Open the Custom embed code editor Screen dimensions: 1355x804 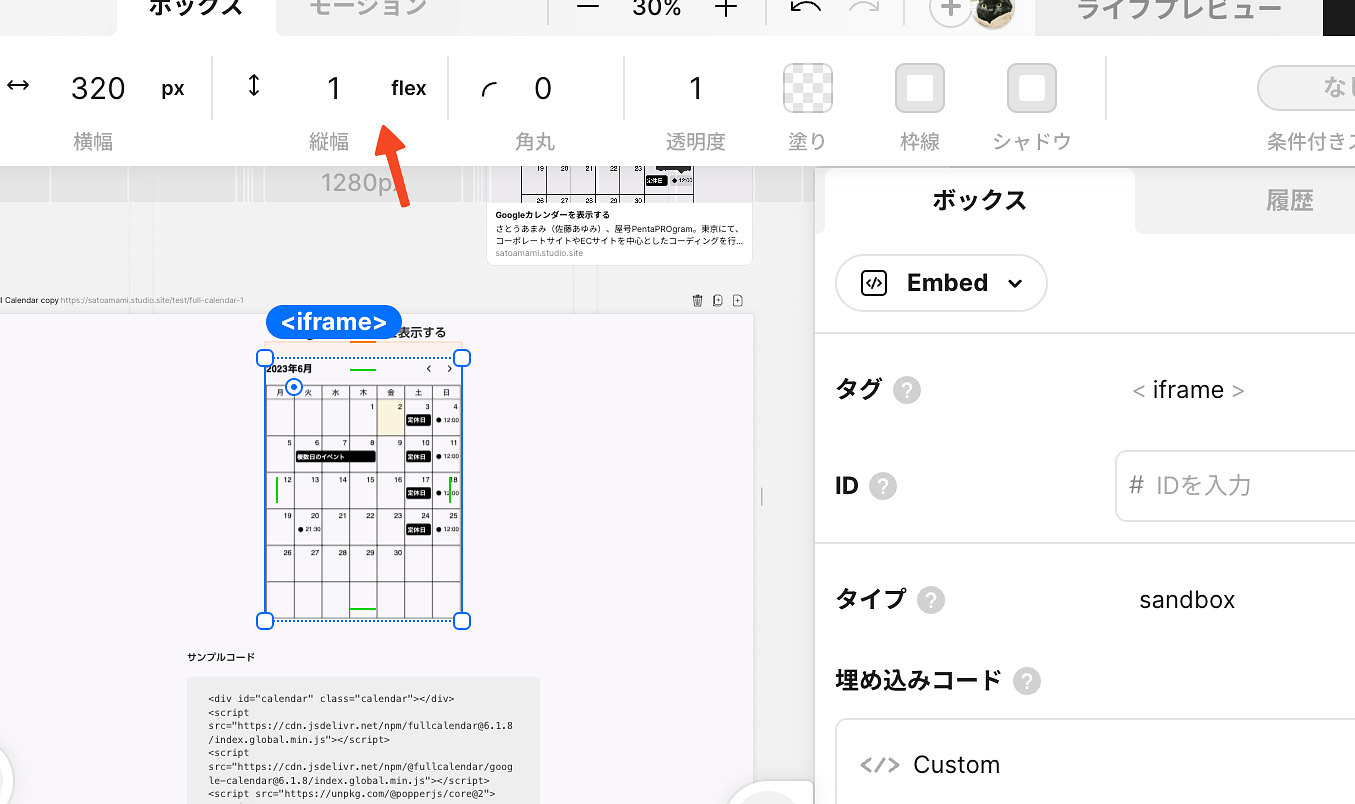click(1095, 762)
